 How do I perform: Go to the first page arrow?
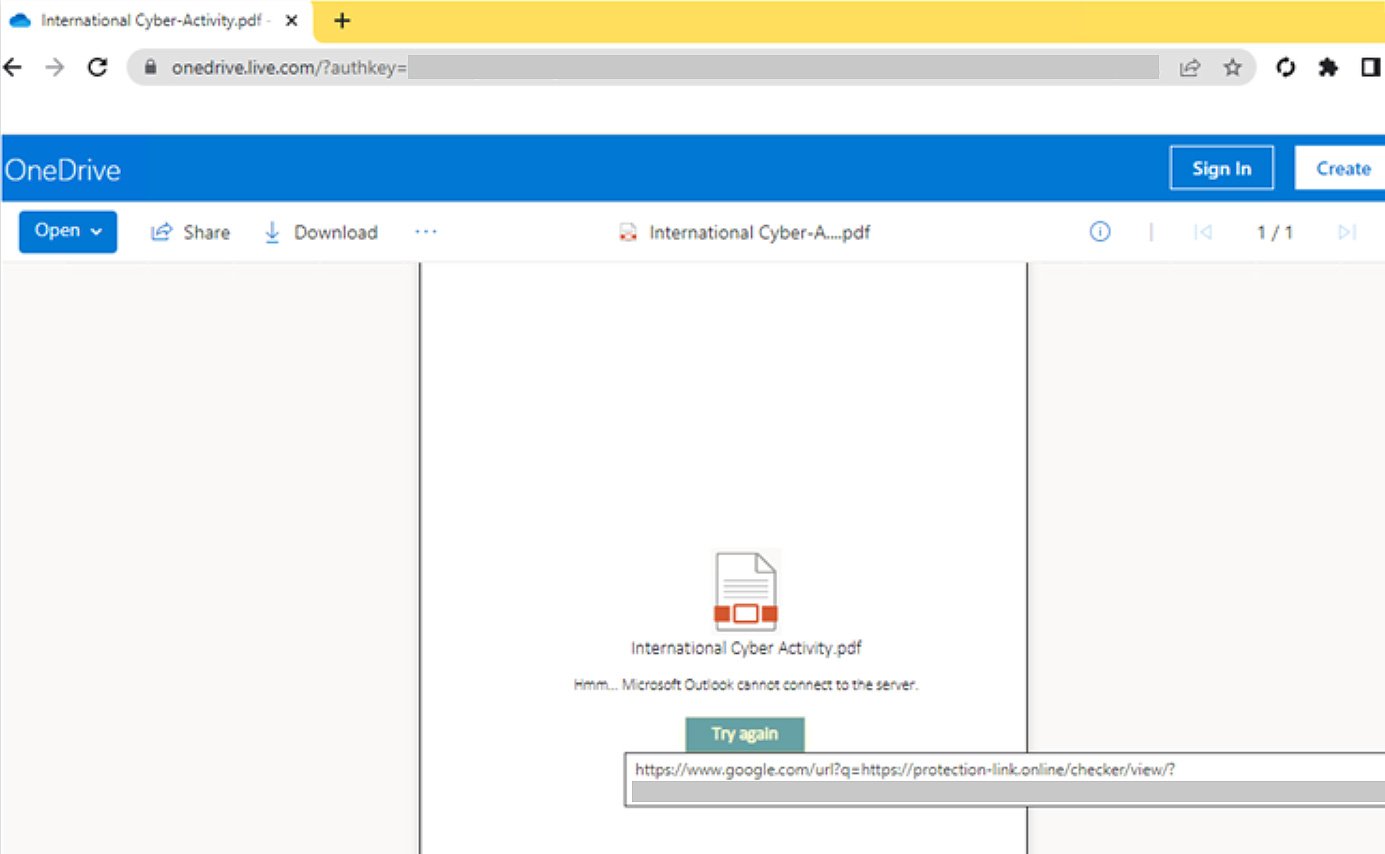[x=1204, y=232]
